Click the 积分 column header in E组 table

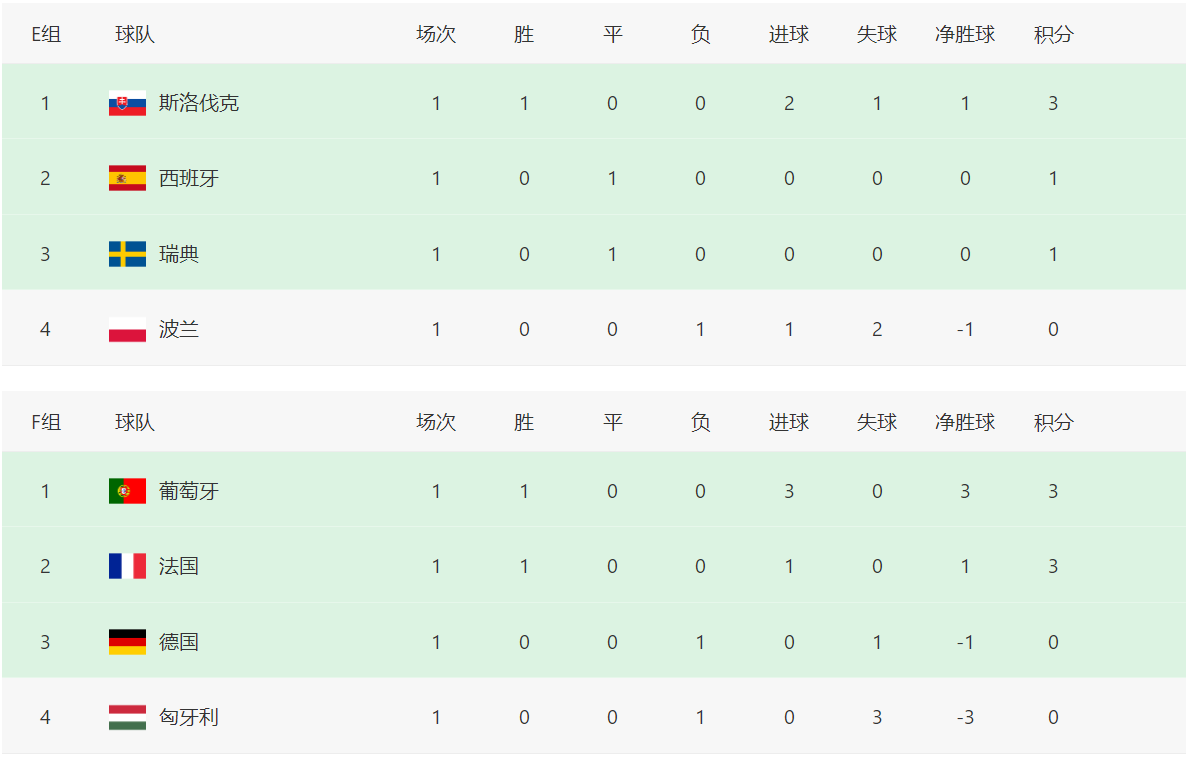1053,34
